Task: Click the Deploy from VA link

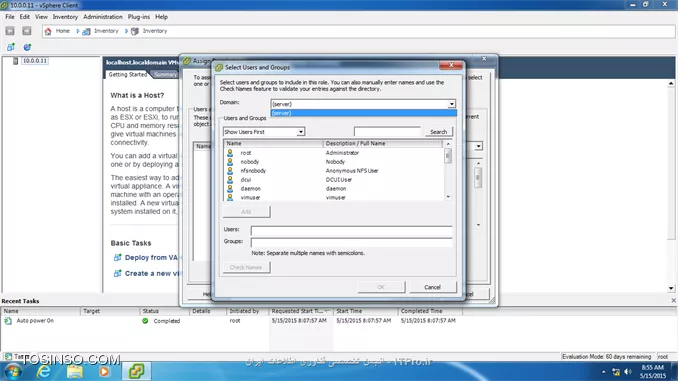Action: click(x=151, y=257)
